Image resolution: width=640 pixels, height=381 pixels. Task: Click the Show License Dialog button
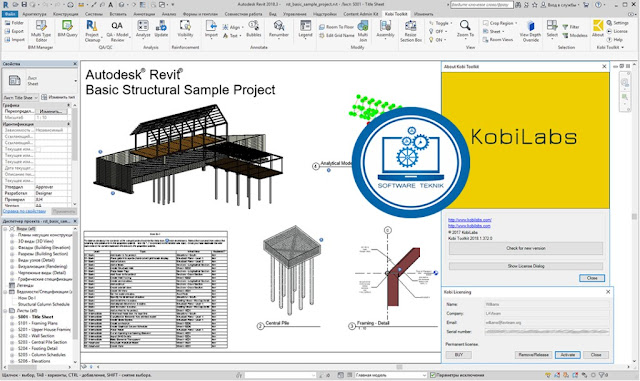click(x=526, y=266)
